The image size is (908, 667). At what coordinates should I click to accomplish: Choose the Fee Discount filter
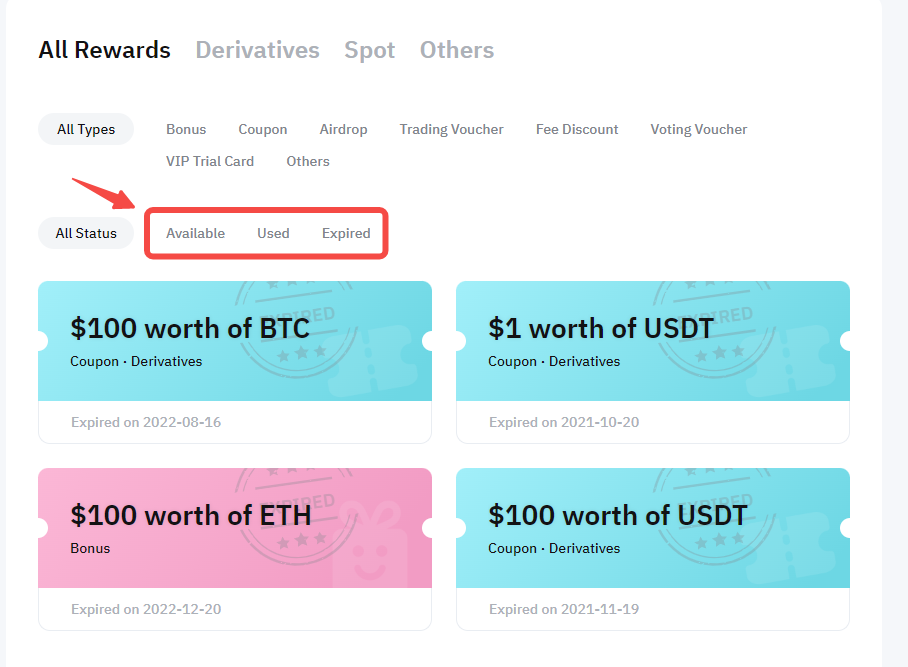click(577, 129)
